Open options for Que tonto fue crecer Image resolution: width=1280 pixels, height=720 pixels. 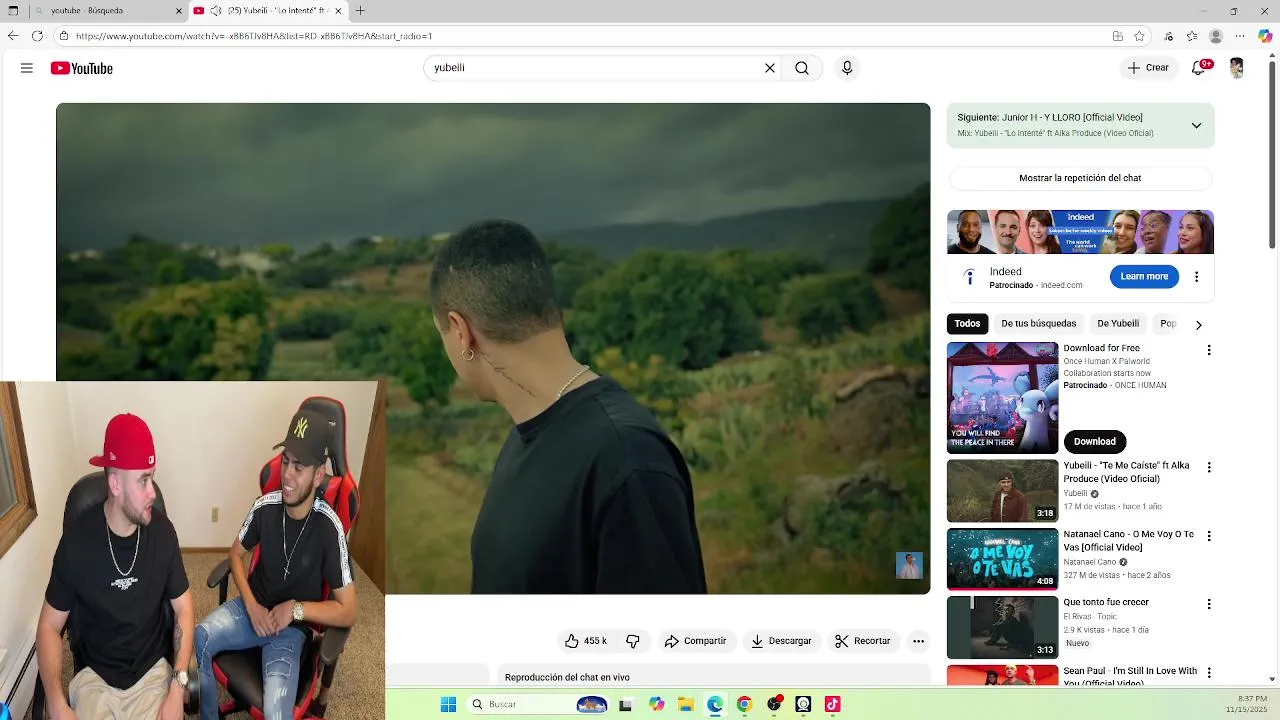1208,604
